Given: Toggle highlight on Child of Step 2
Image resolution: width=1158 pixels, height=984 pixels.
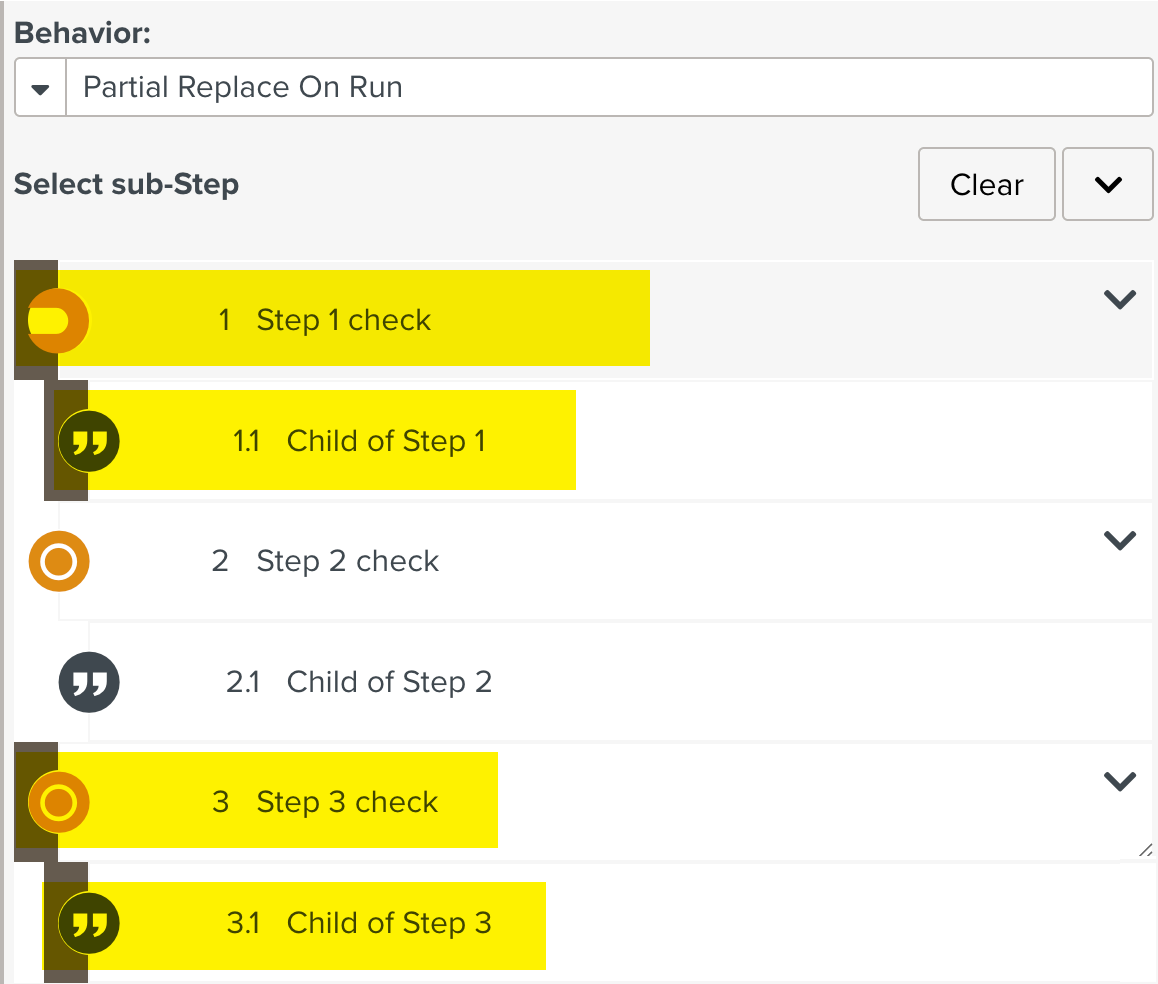Looking at the screenshot, I should point(389,681).
